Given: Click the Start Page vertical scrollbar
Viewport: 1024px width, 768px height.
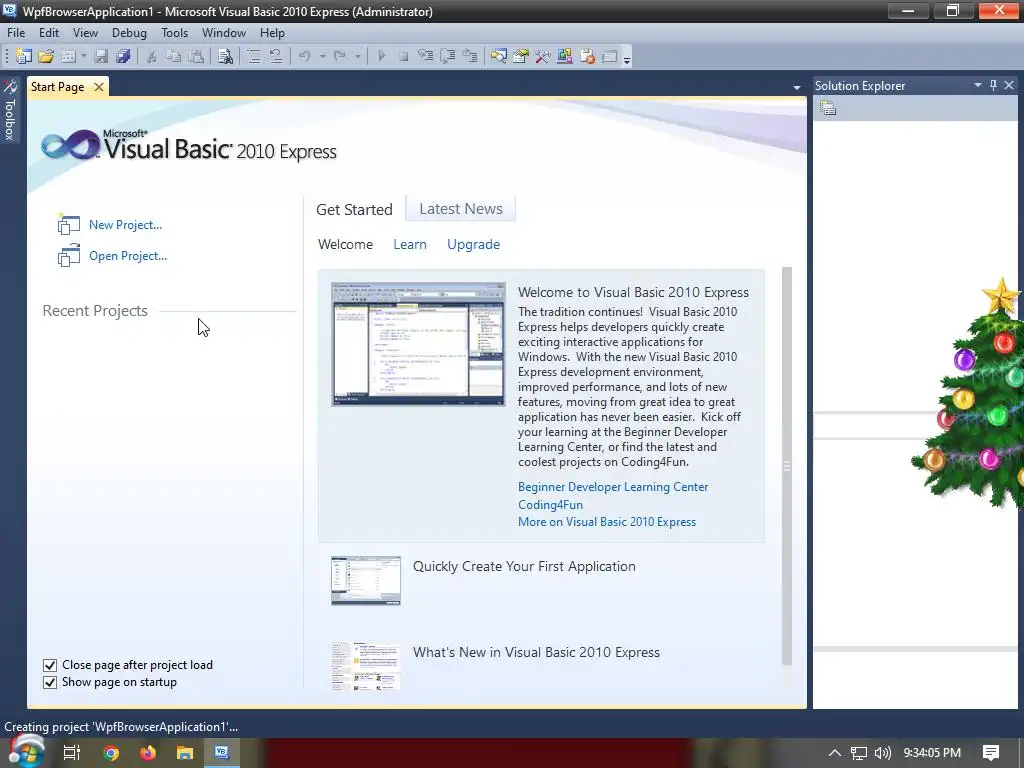Looking at the screenshot, I should pyautogui.click(x=787, y=466).
